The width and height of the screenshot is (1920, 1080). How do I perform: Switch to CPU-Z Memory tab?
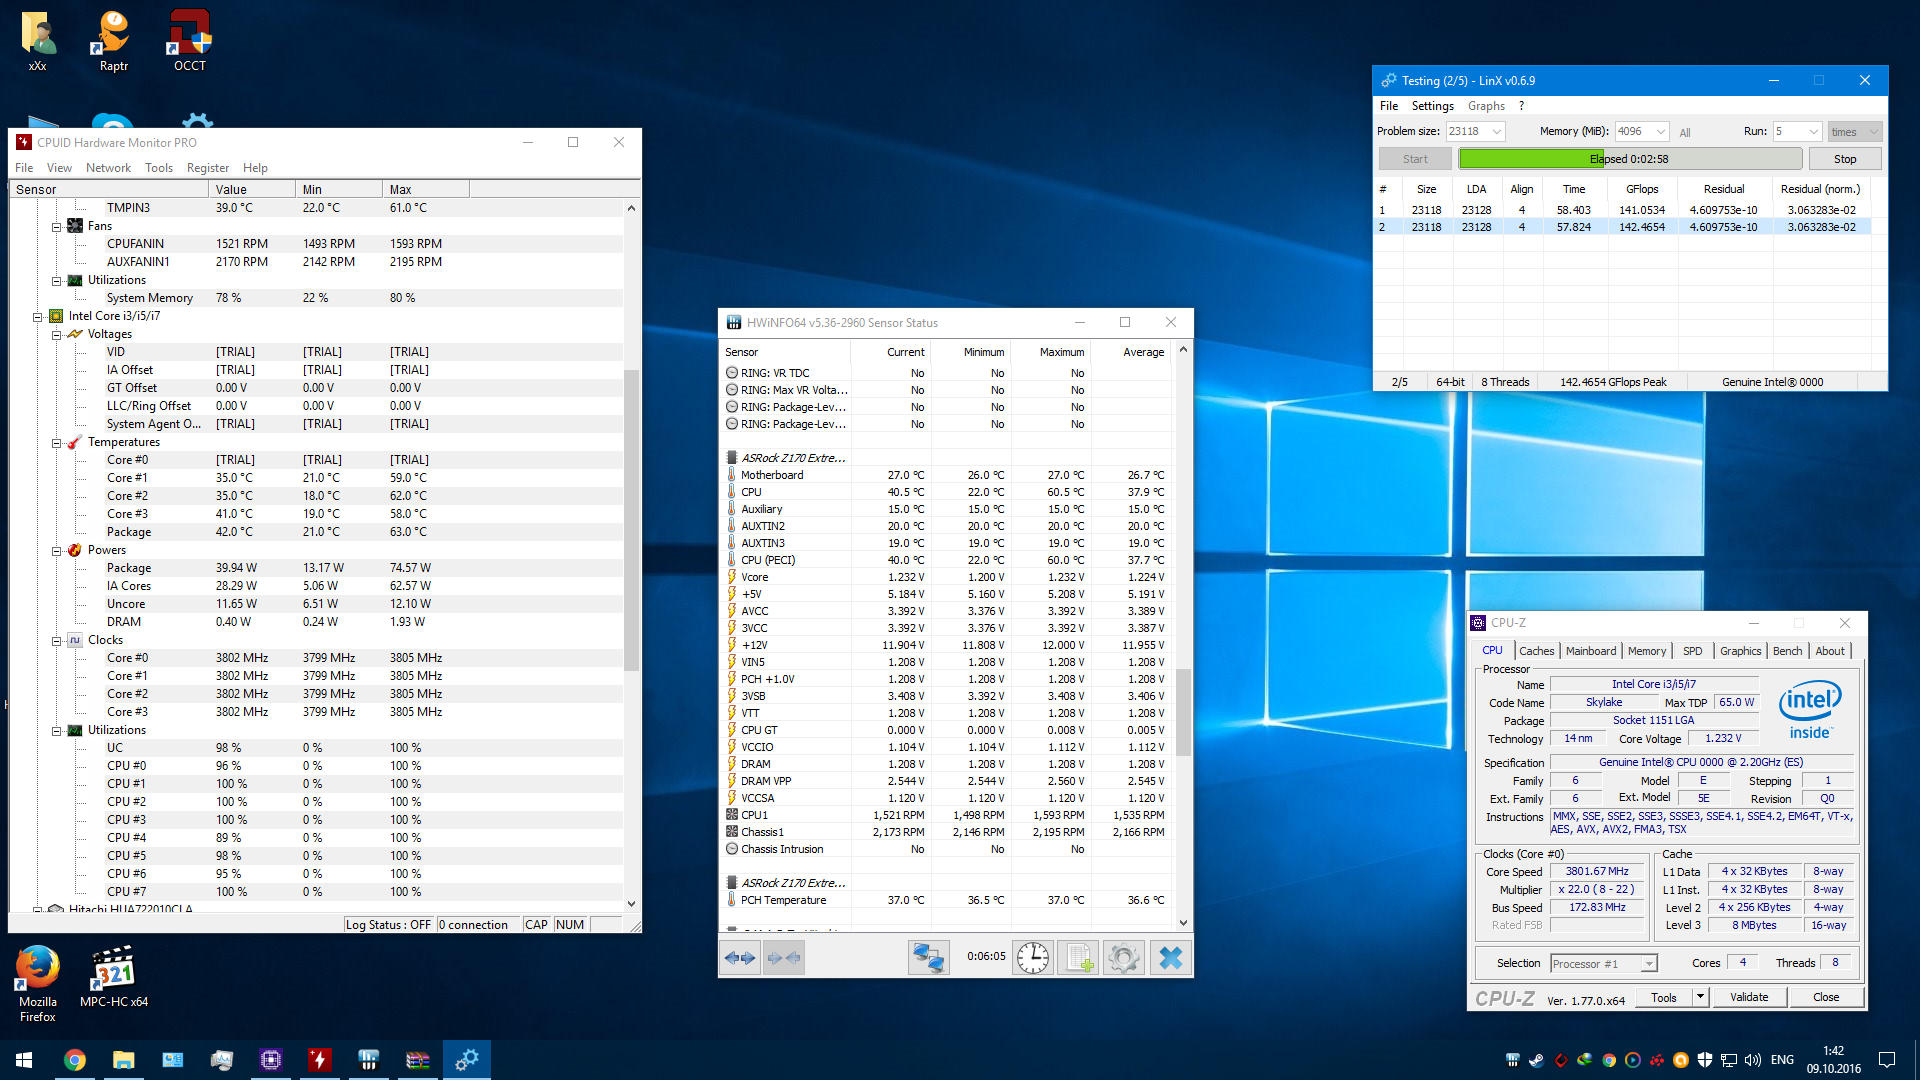coord(1646,651)
